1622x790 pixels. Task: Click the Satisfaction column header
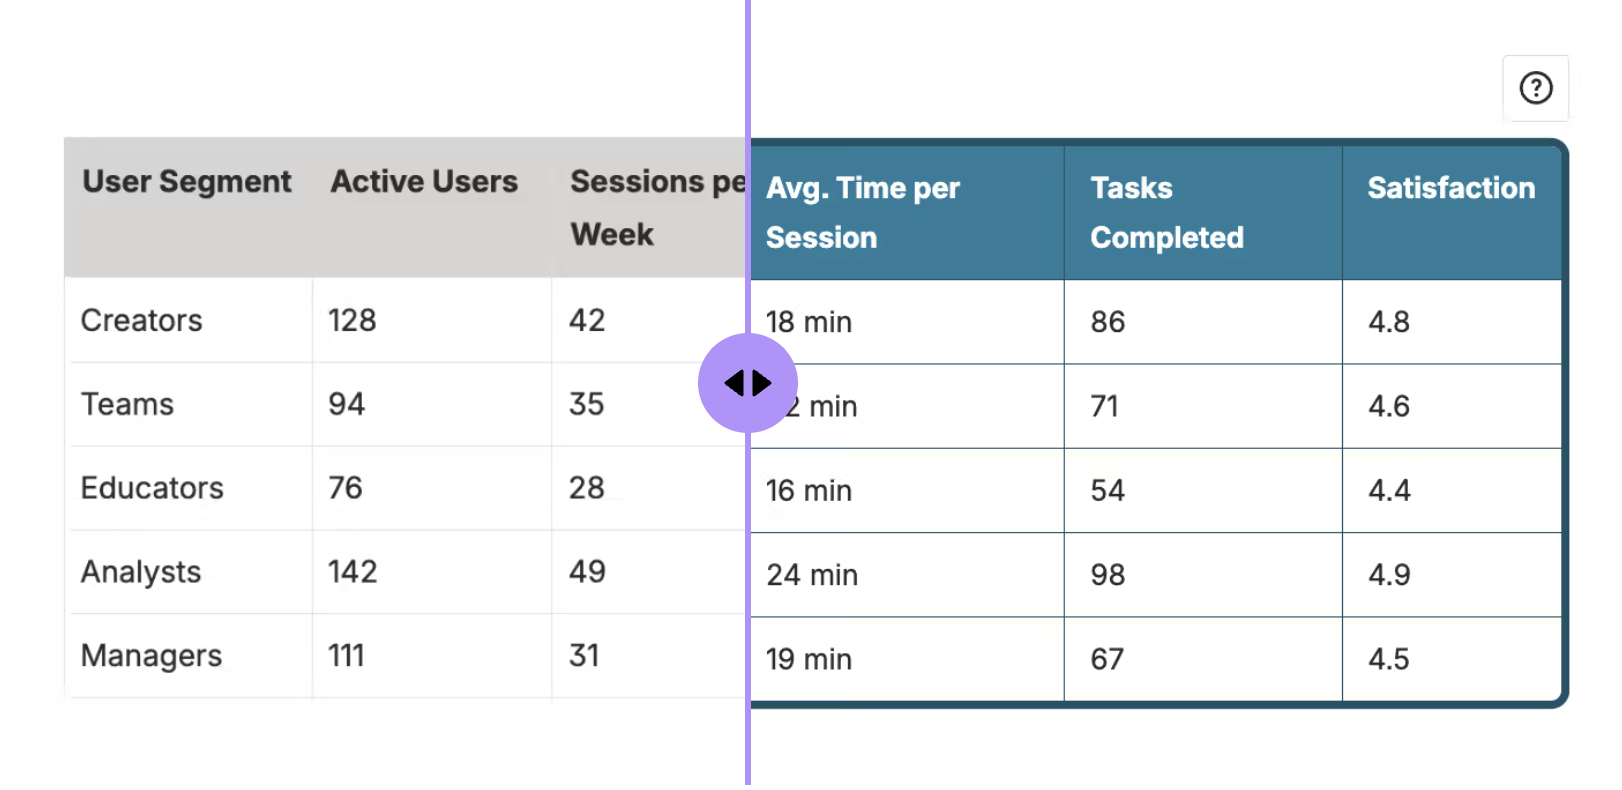(1451, 188)
